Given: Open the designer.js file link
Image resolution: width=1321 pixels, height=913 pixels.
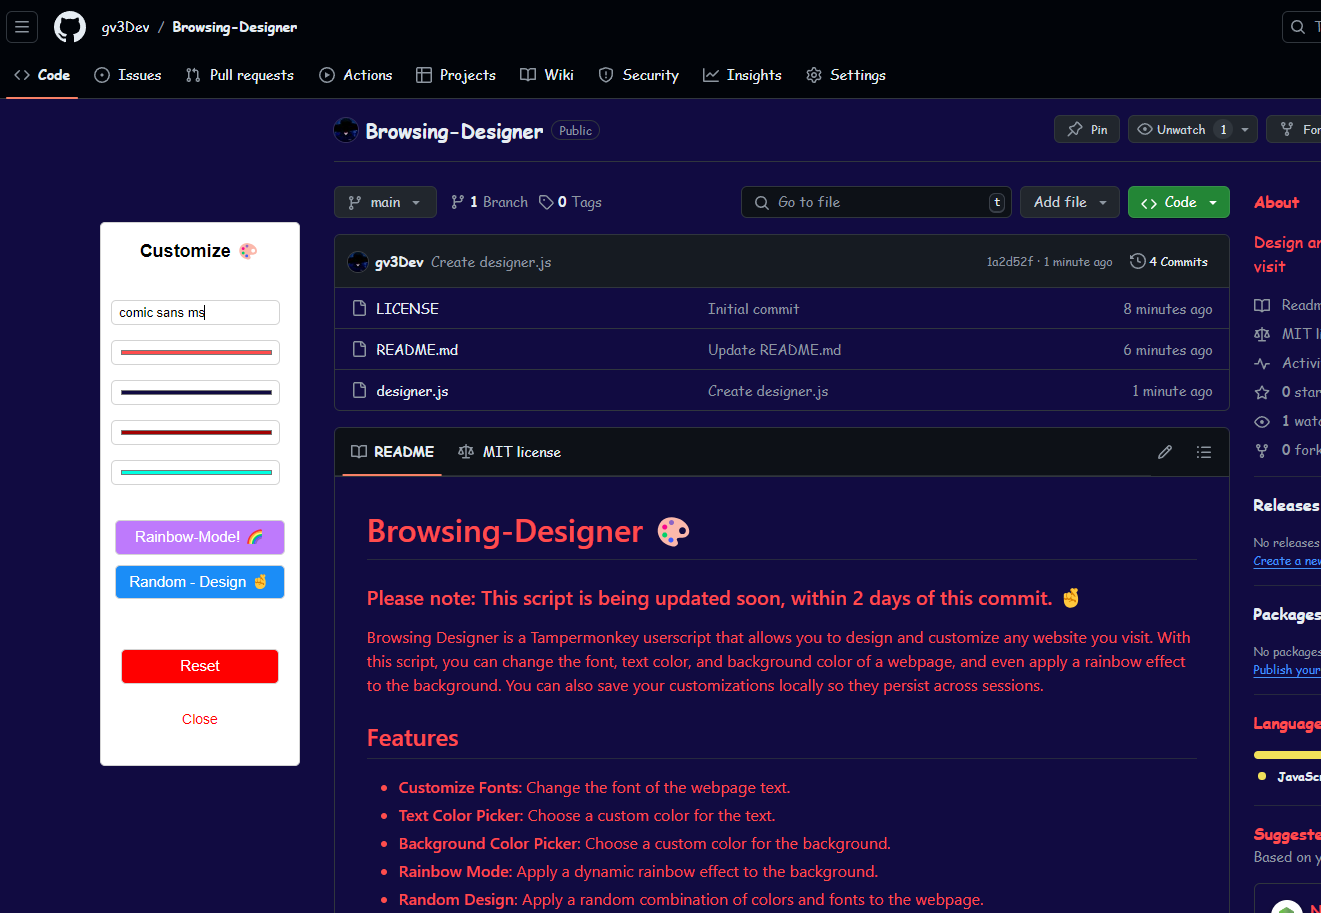Looking at the screenshot, I should pos(412,390).
